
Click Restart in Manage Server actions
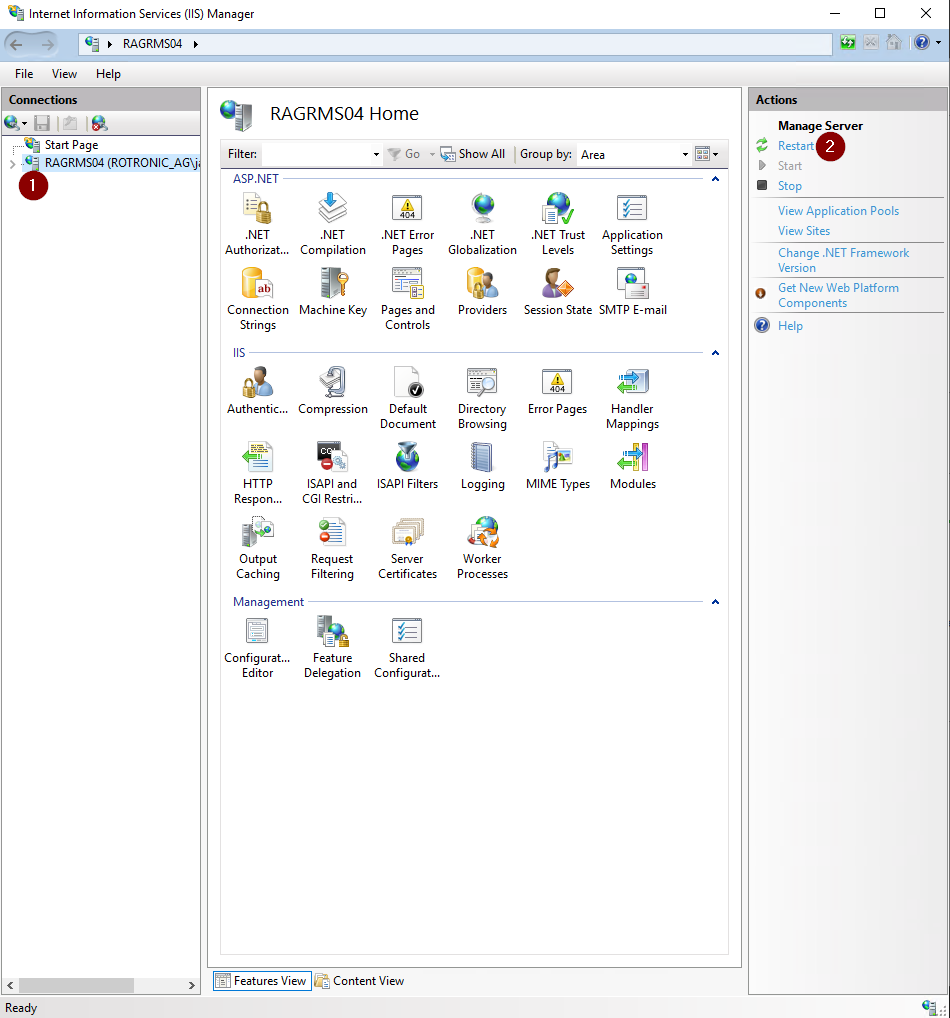pyautogui.click(x=795, y=146)
